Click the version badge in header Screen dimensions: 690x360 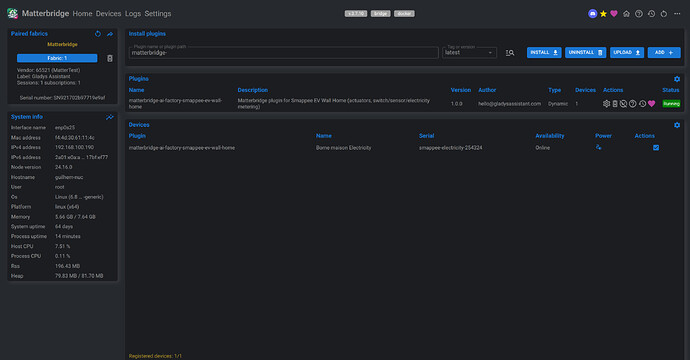tap(356, 14)
